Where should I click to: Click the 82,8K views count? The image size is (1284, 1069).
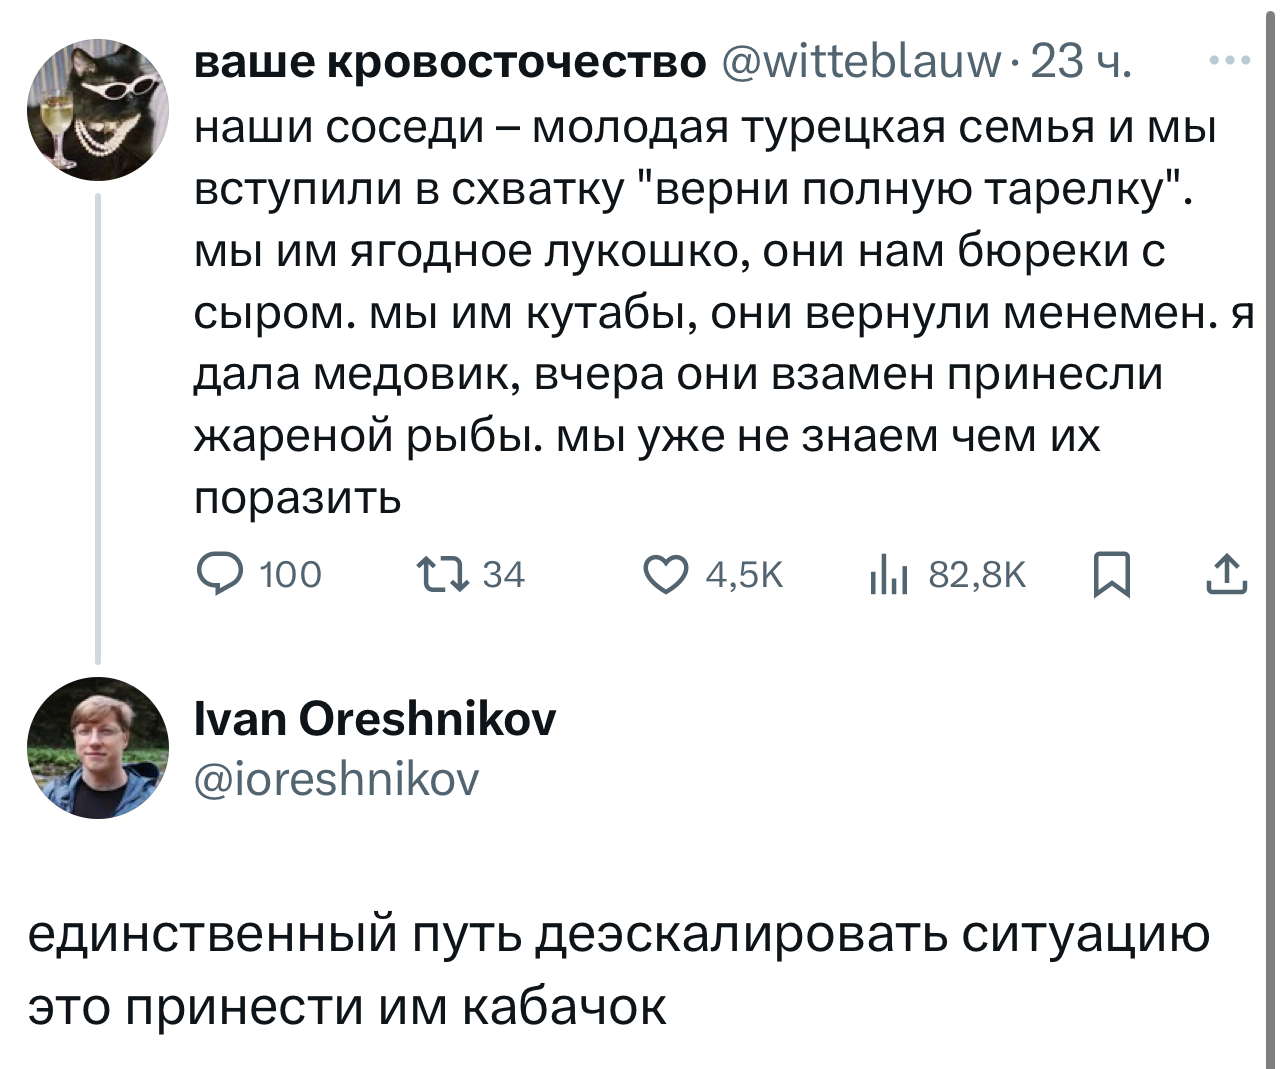pos(977,575)
